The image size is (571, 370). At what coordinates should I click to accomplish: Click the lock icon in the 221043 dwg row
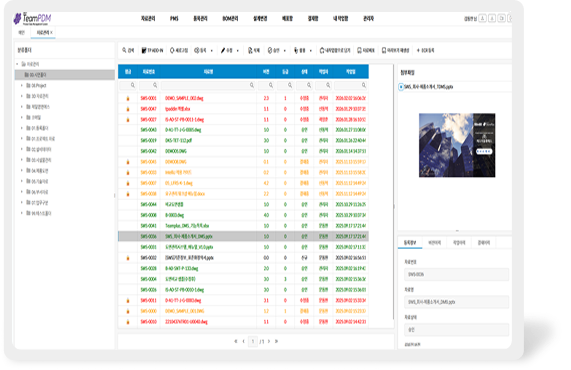pos(128,322)
